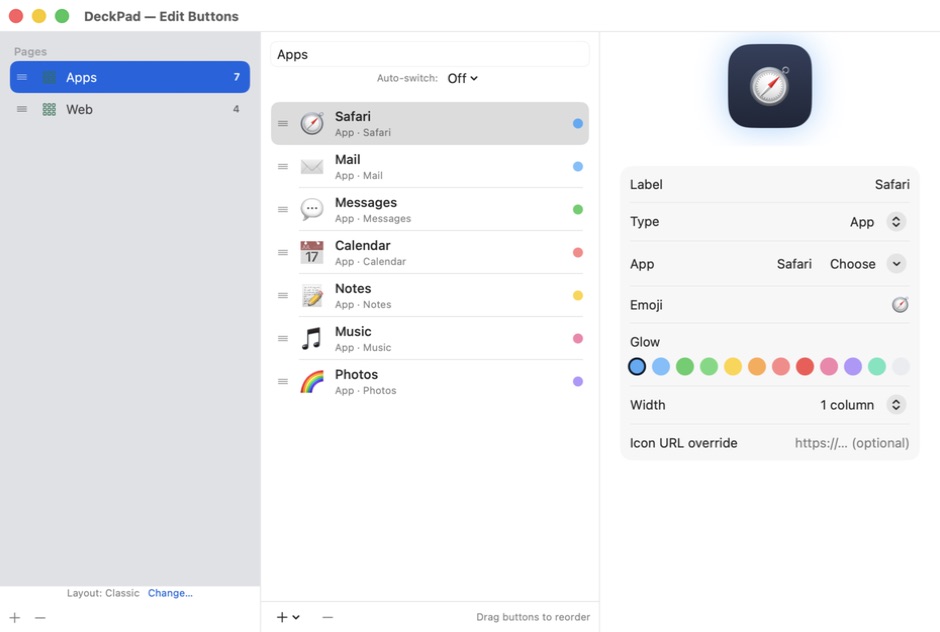The height and width of the screenshot is (632, 940).
Task: Click the reorder handle beside Notes
Action: pyautogui.click(x=283, y=296)
